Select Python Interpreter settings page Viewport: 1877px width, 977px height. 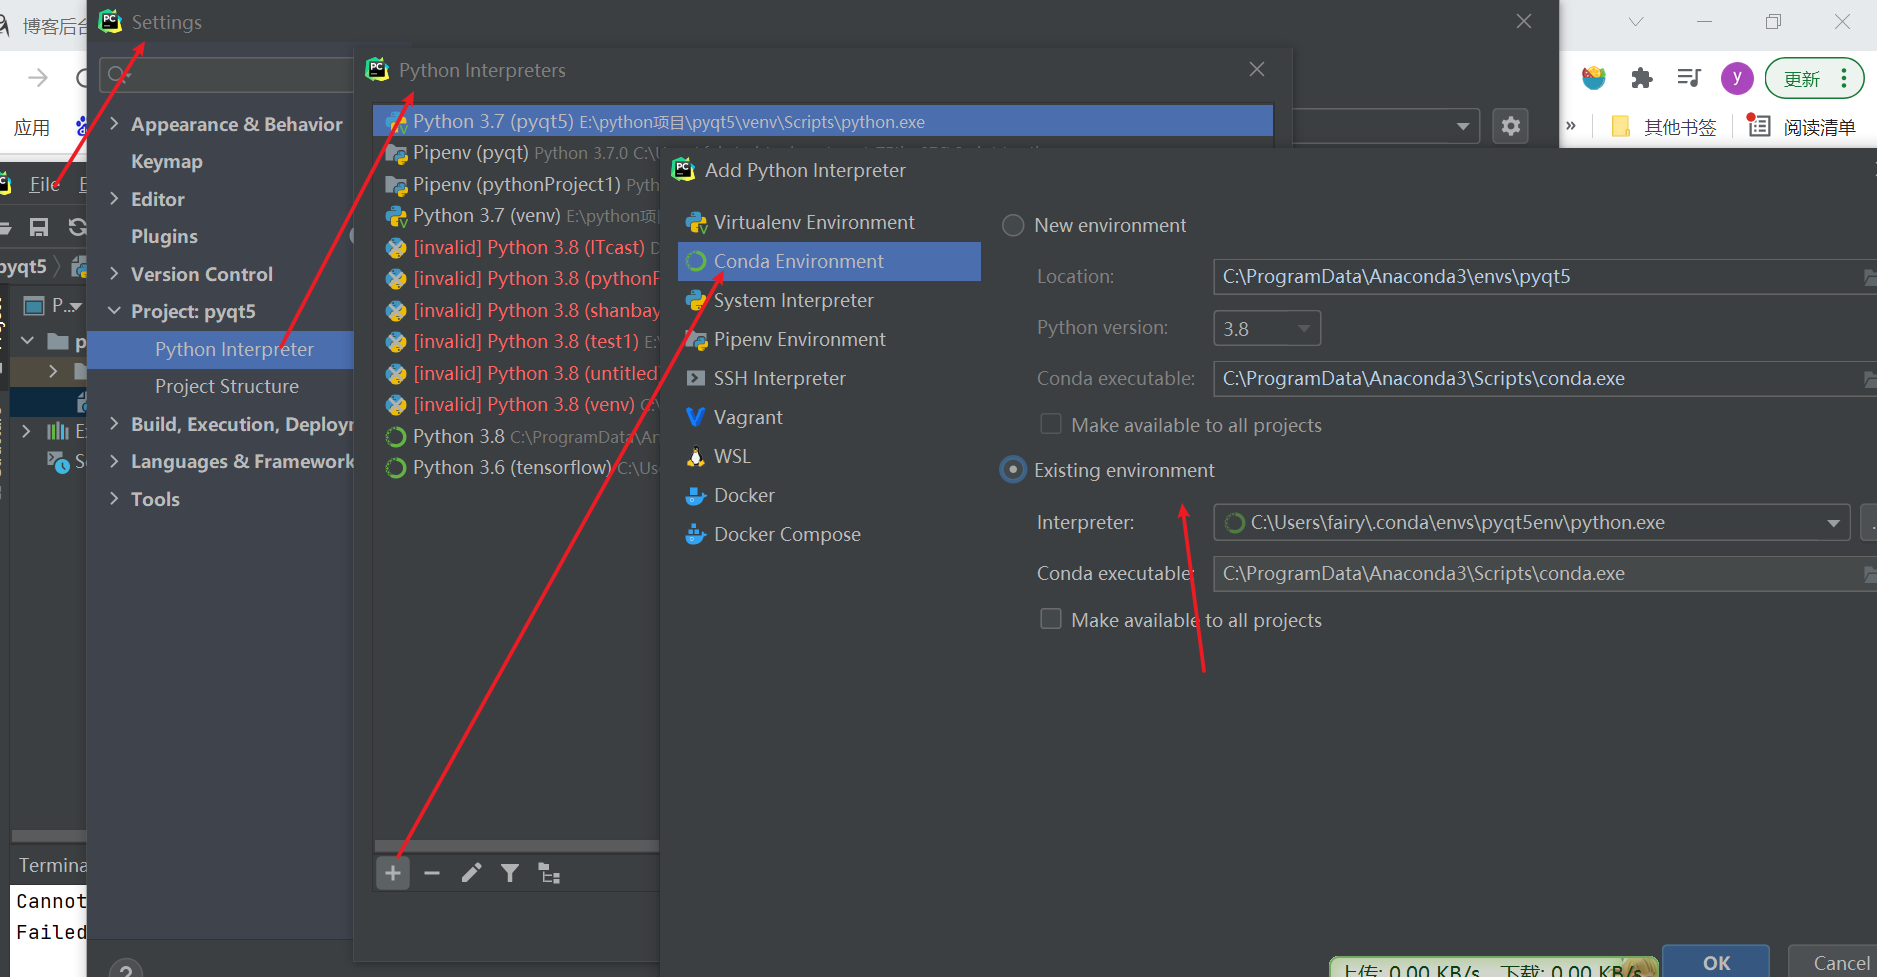221,349
